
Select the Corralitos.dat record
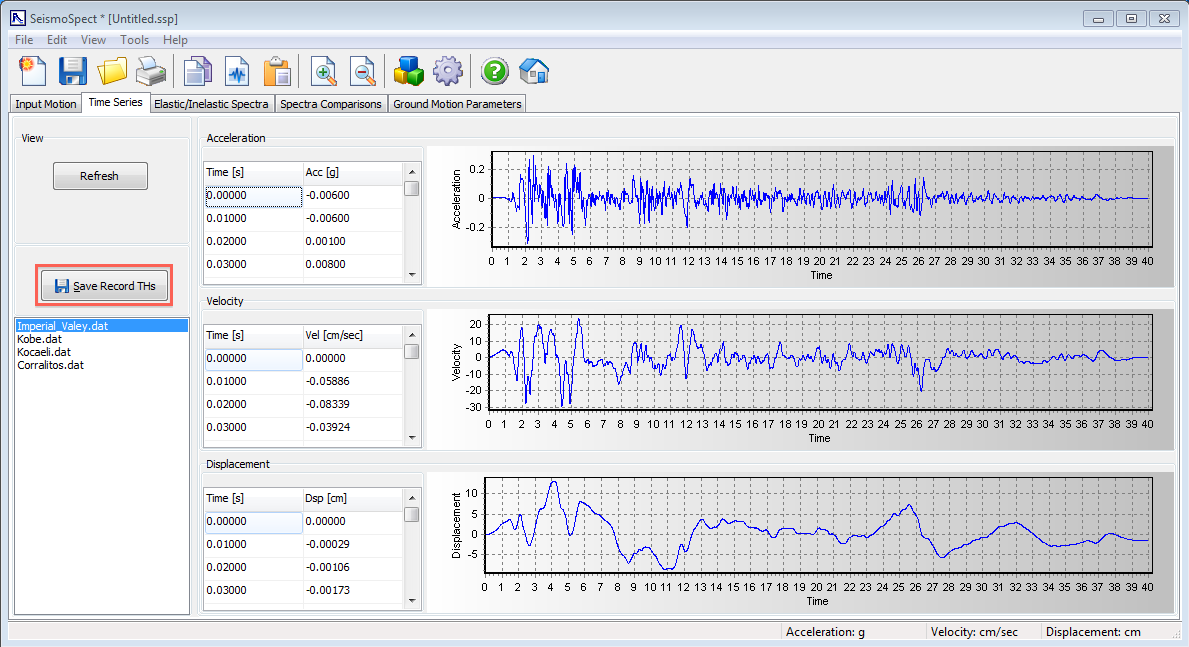coord(50,365)
